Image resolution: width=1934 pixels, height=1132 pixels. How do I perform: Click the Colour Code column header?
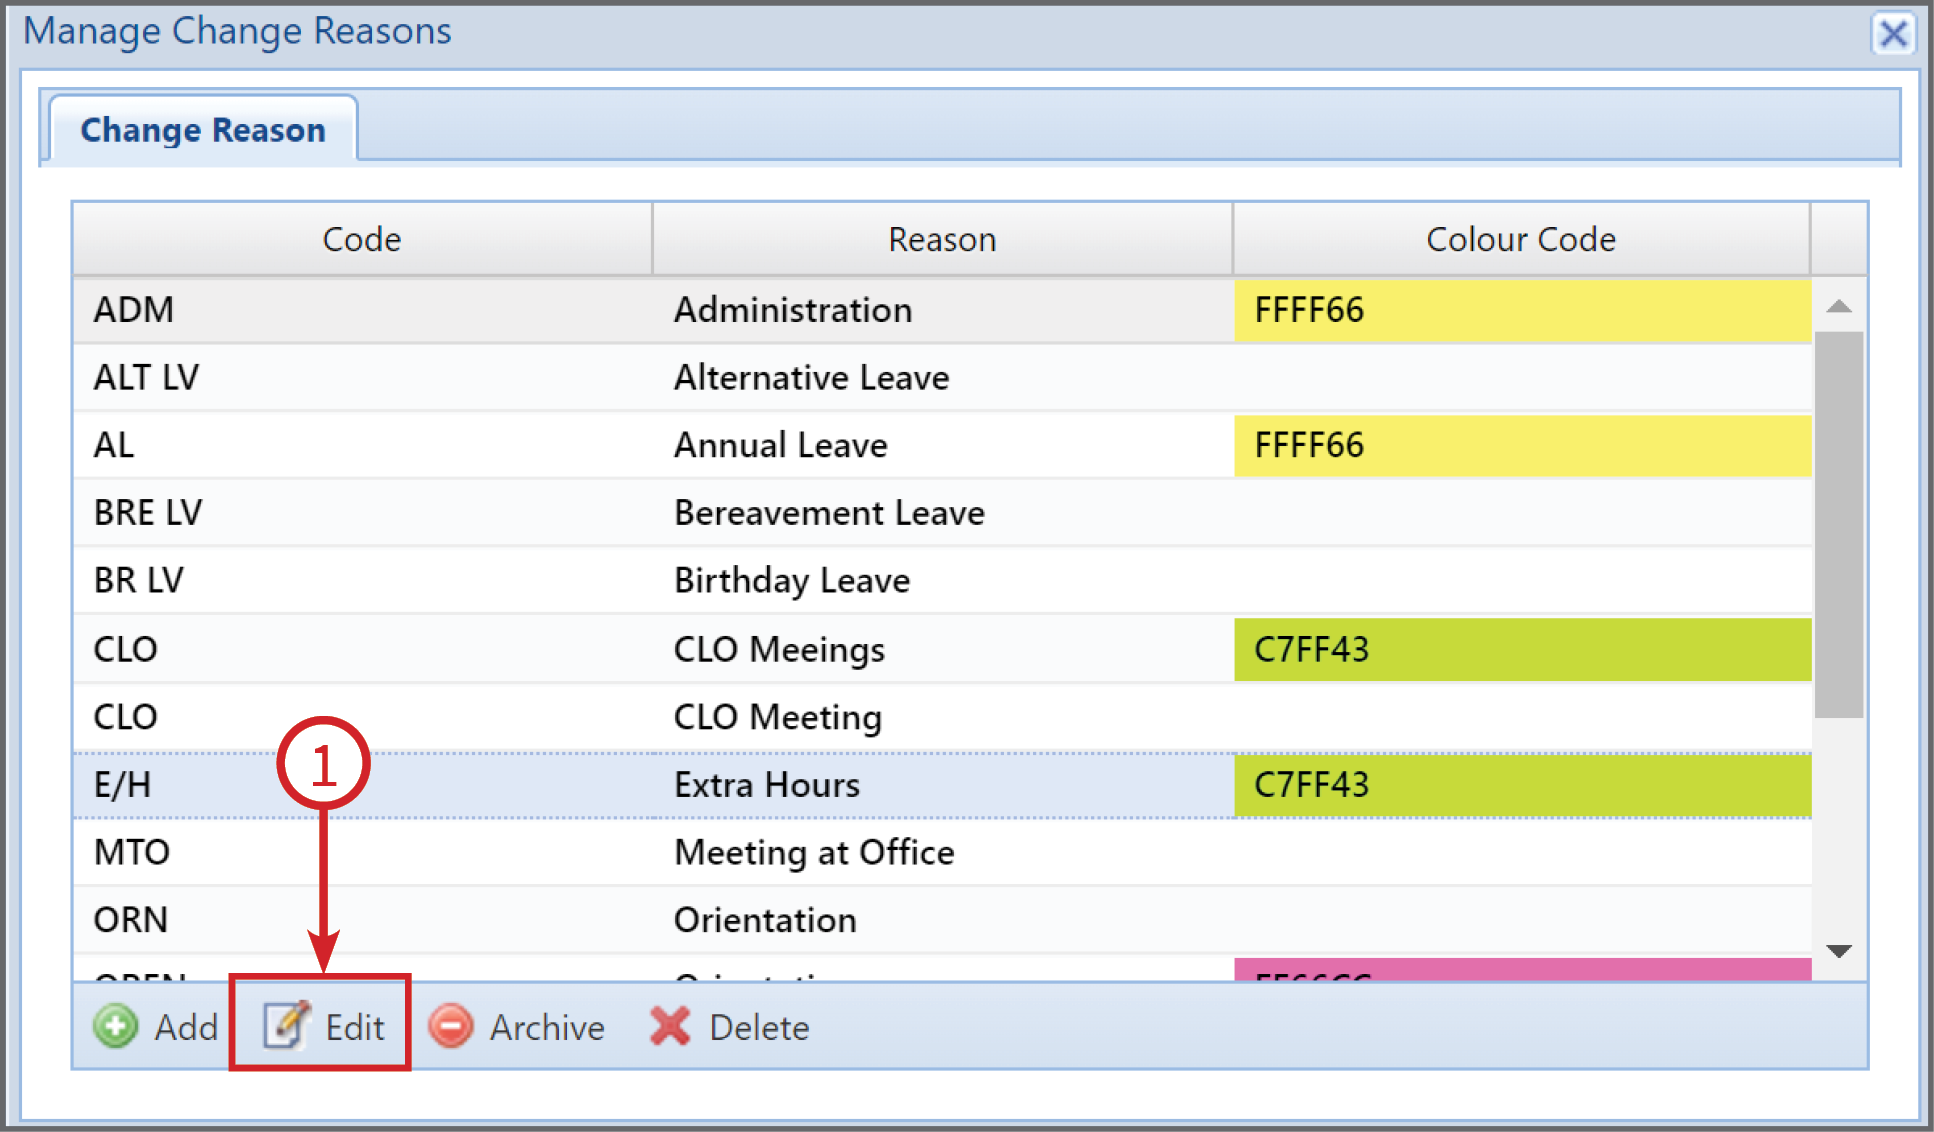point(1521,239)
